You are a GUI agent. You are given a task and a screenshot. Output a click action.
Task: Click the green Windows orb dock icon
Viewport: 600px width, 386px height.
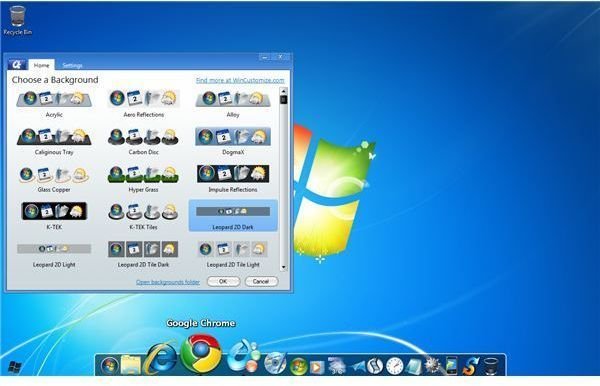click(298, 366)
